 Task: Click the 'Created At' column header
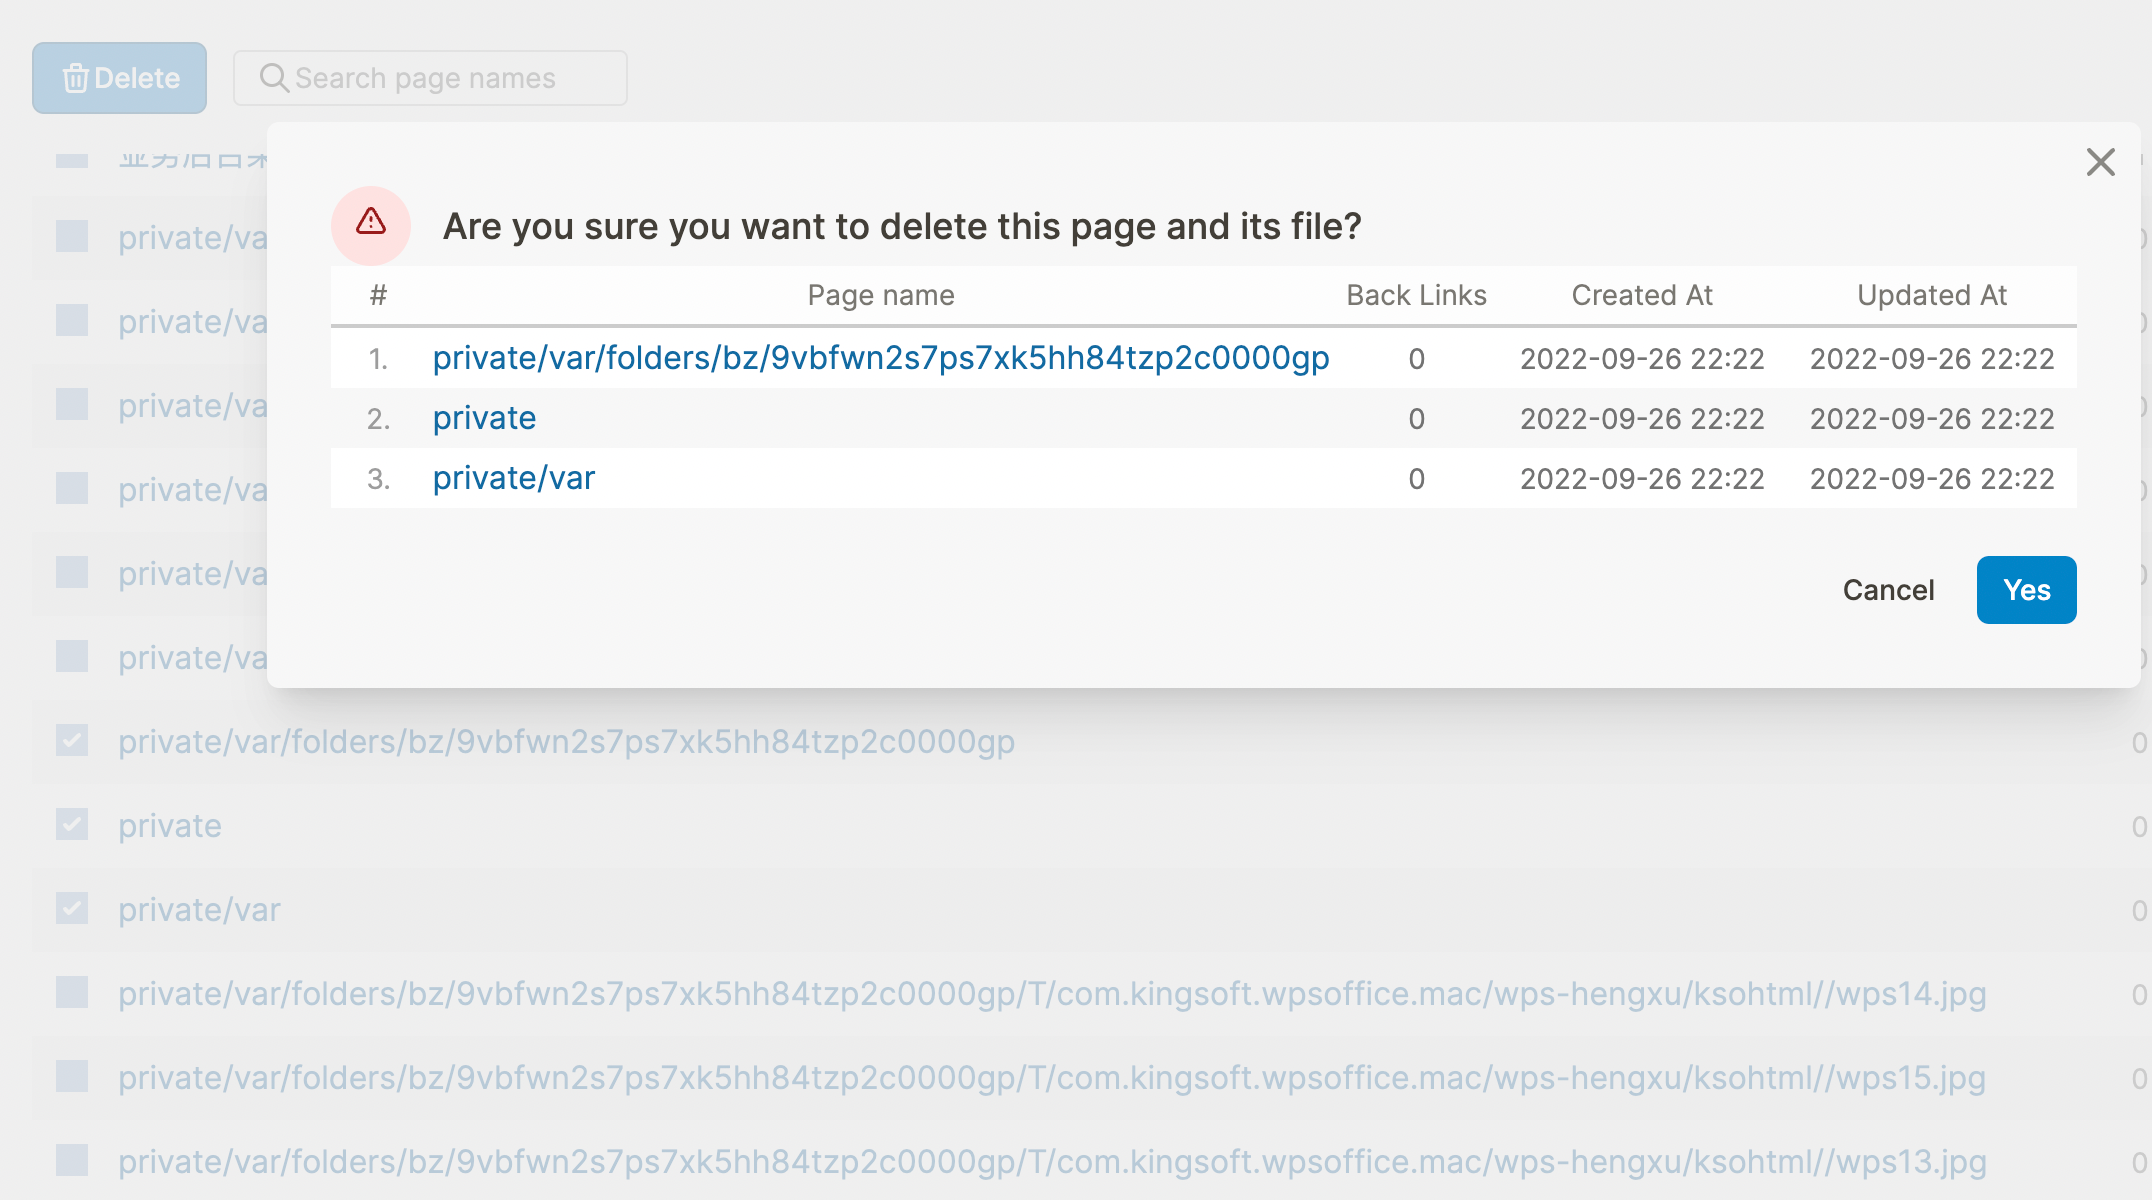[x=1641, y=295]
